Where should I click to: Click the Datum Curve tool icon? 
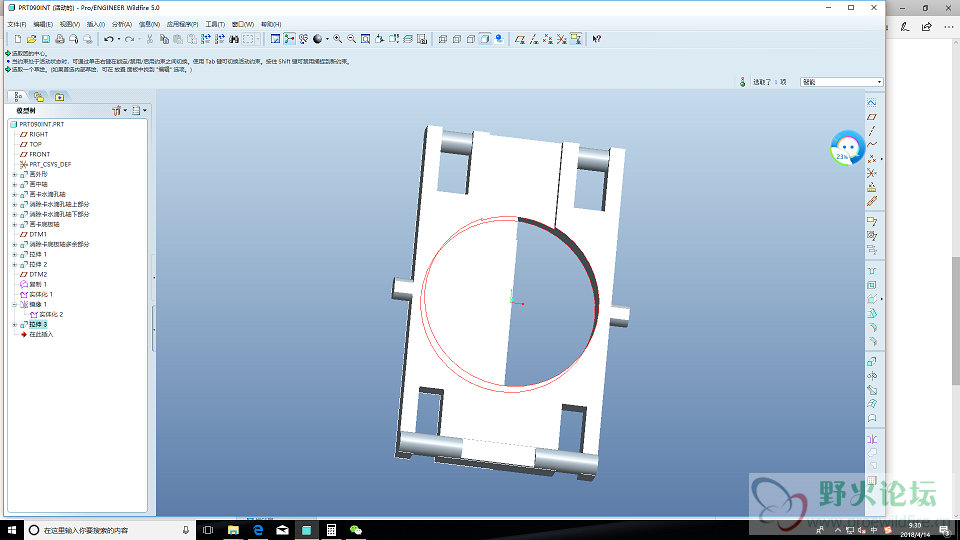tap(872, 145)
